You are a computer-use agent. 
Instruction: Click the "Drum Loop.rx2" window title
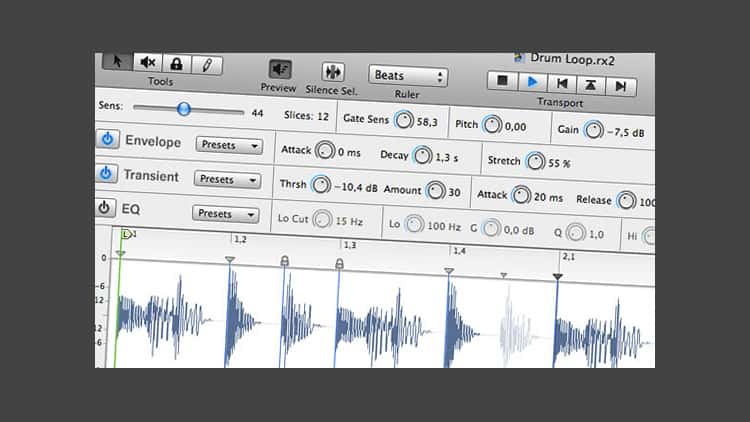point(572,59)
